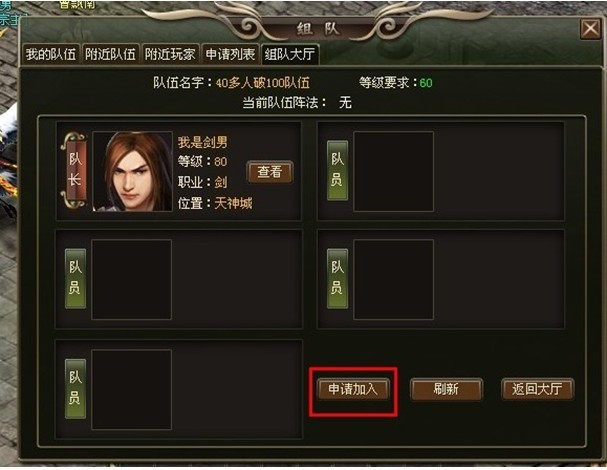Open the 我的队伍 tab
The height and width of the screenshot is (470, 607).
coord(51,54)
